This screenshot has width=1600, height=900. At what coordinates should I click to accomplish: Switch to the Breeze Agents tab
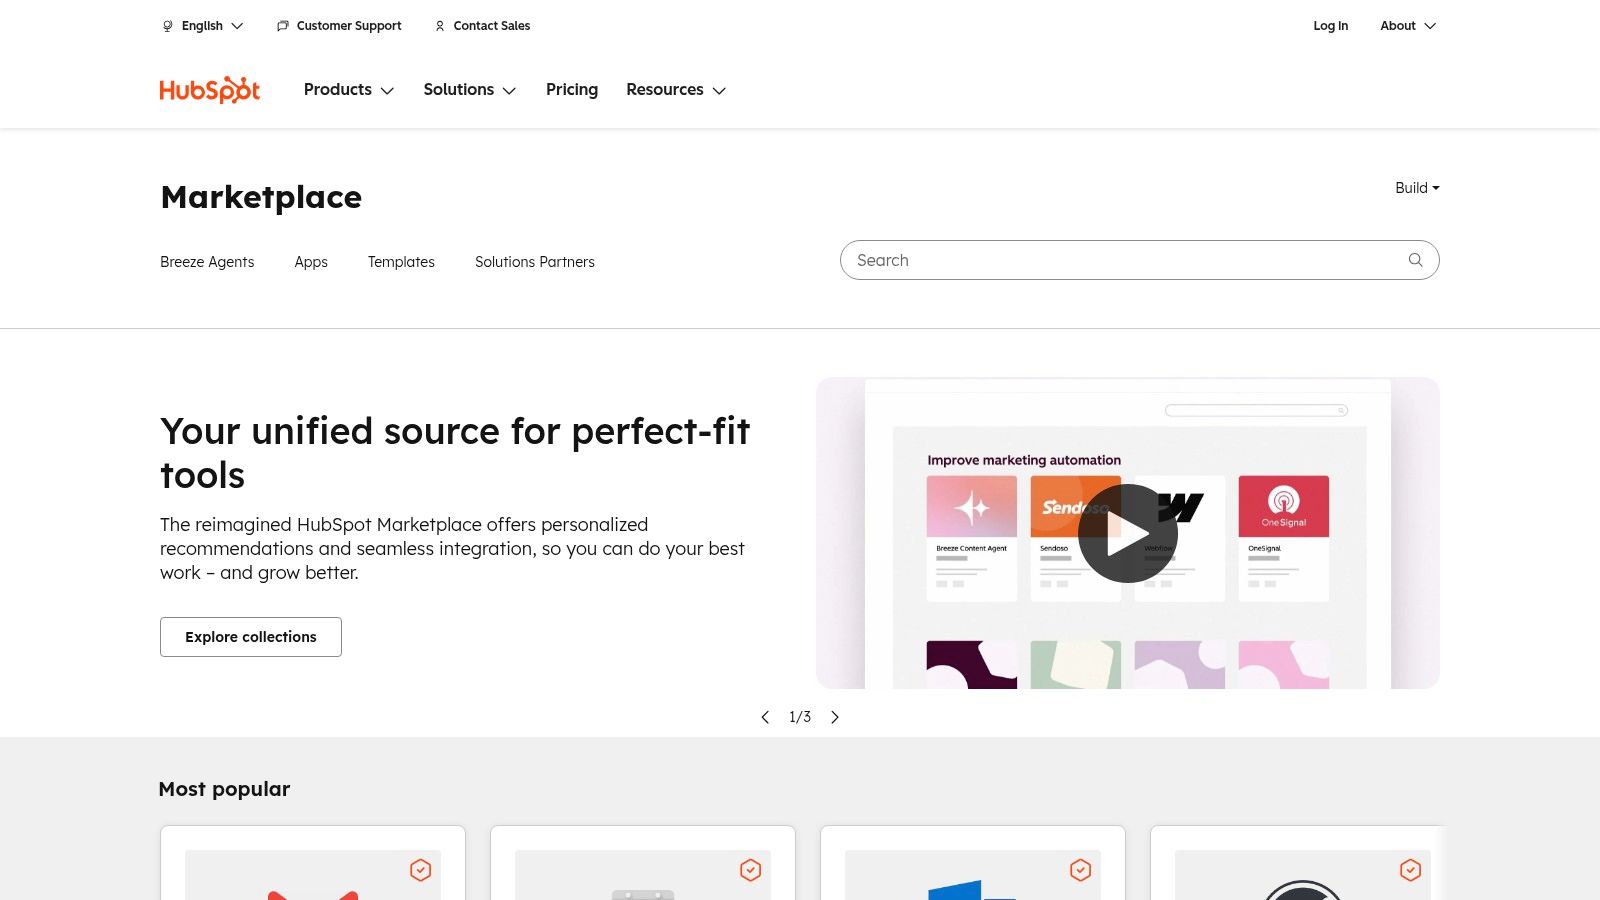tap(207, 262)
